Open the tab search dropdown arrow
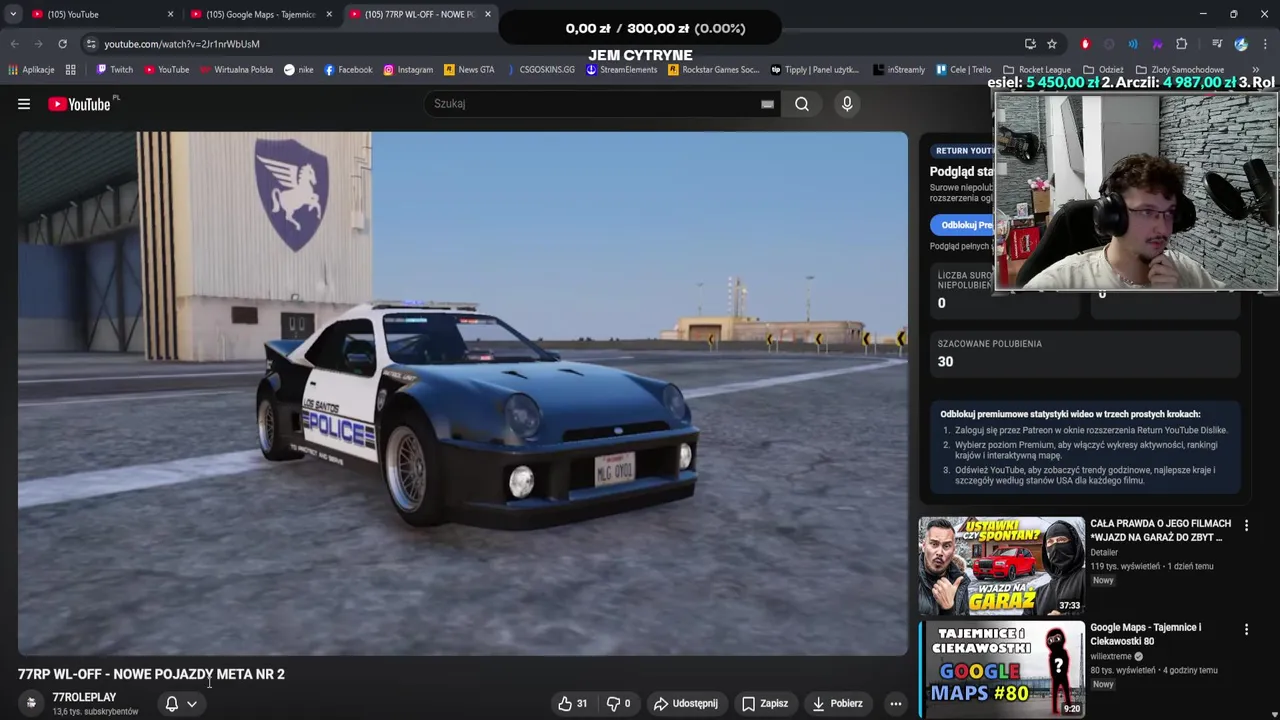This screenshot has width=1280, height=720. click(x=13, y=14)
